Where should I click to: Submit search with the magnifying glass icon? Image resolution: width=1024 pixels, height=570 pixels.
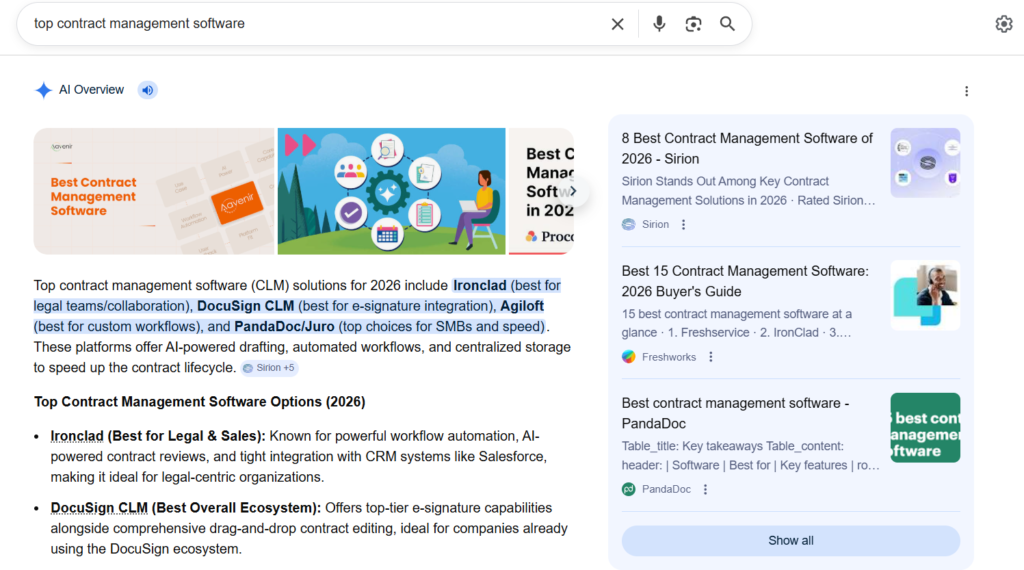click(727, 24)
